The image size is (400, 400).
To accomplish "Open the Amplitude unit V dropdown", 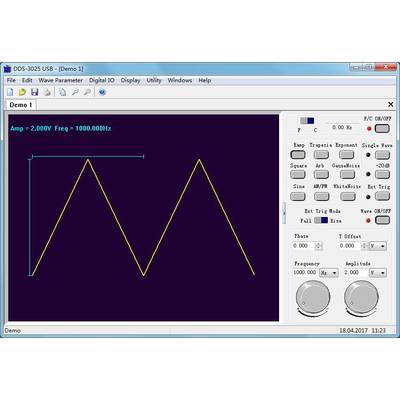I will coord(378,273).
